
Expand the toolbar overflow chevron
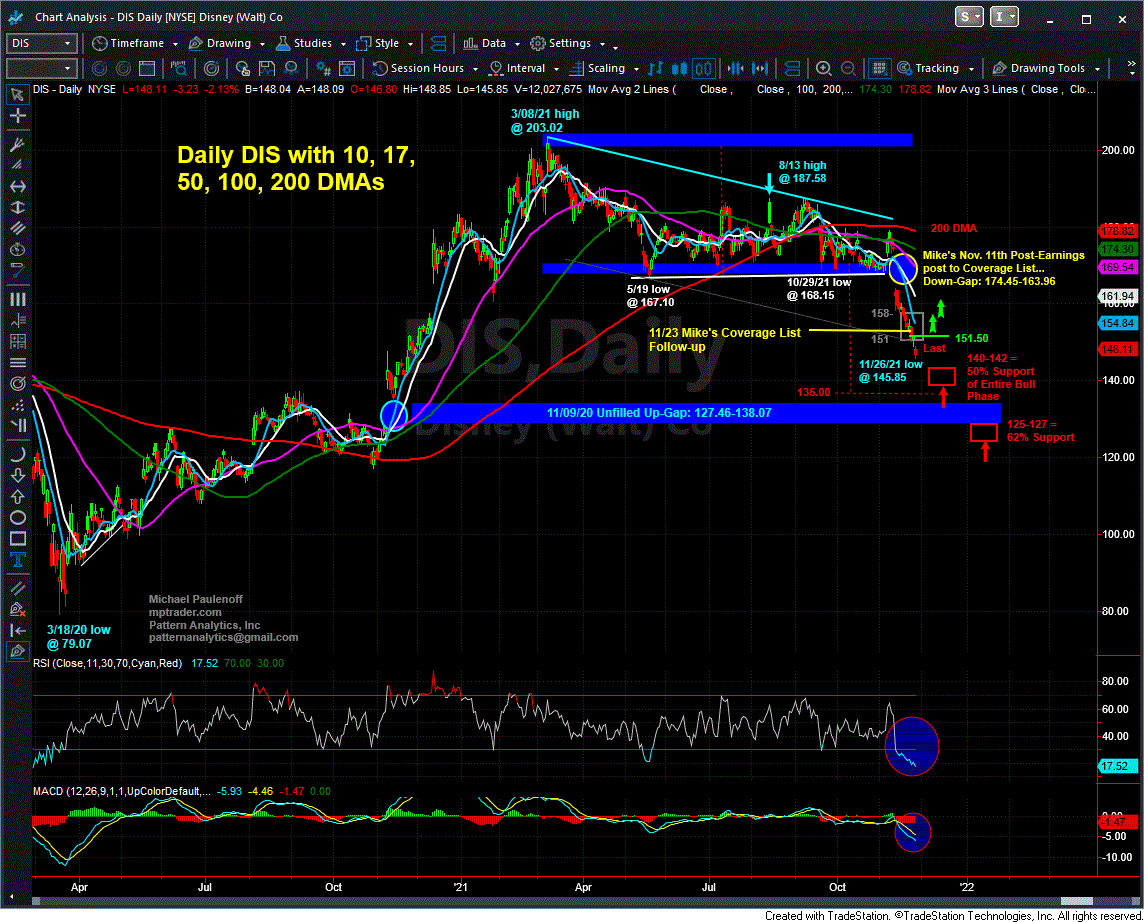pyautogui.click(x=1132, y=69)
